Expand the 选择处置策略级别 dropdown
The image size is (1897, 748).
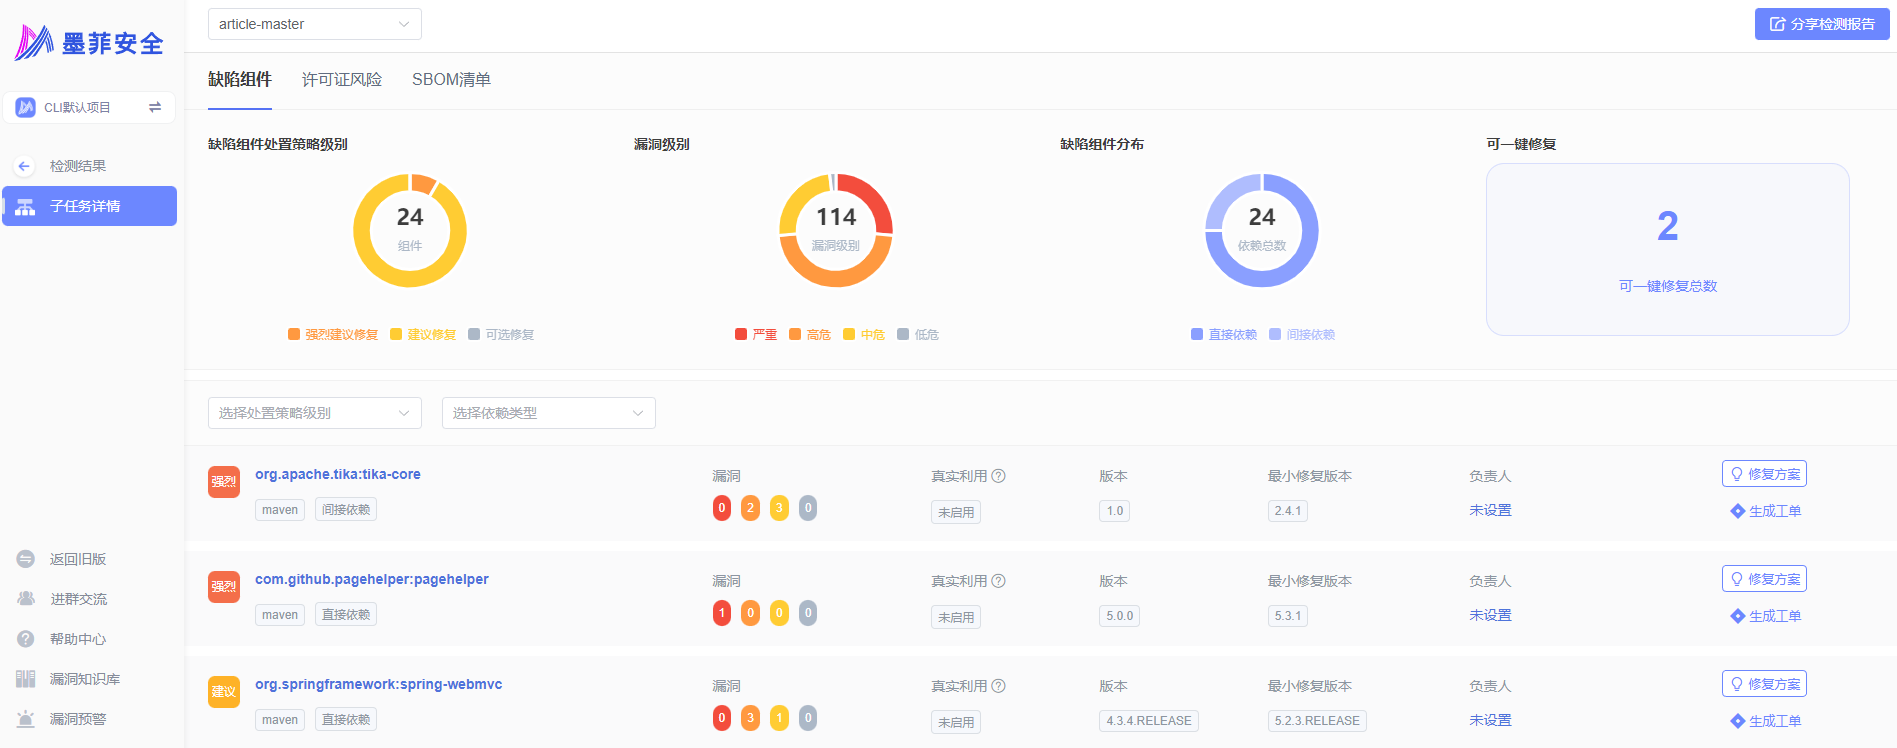(x=315, y=413)
